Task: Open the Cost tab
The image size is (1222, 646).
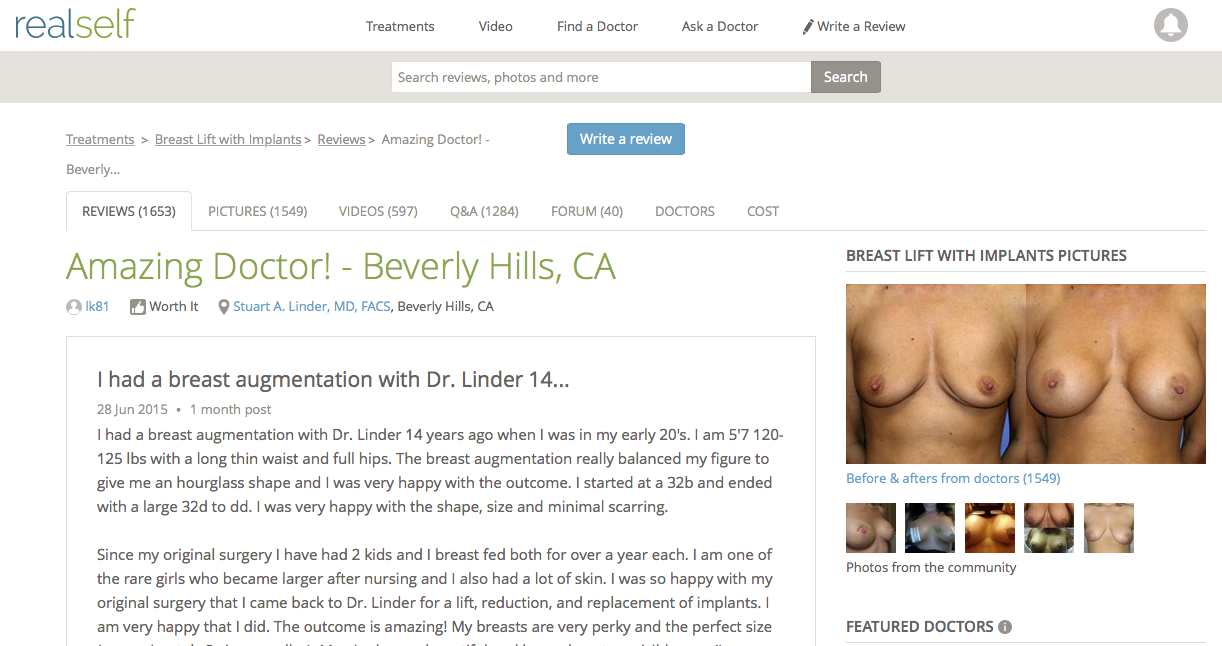Action: pos(763,211)
